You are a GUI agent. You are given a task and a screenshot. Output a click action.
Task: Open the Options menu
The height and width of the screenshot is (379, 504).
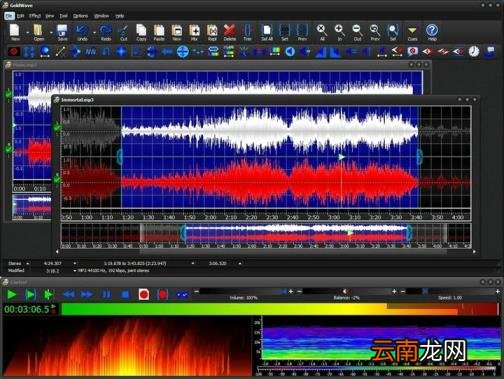click(x=80, y=16)
